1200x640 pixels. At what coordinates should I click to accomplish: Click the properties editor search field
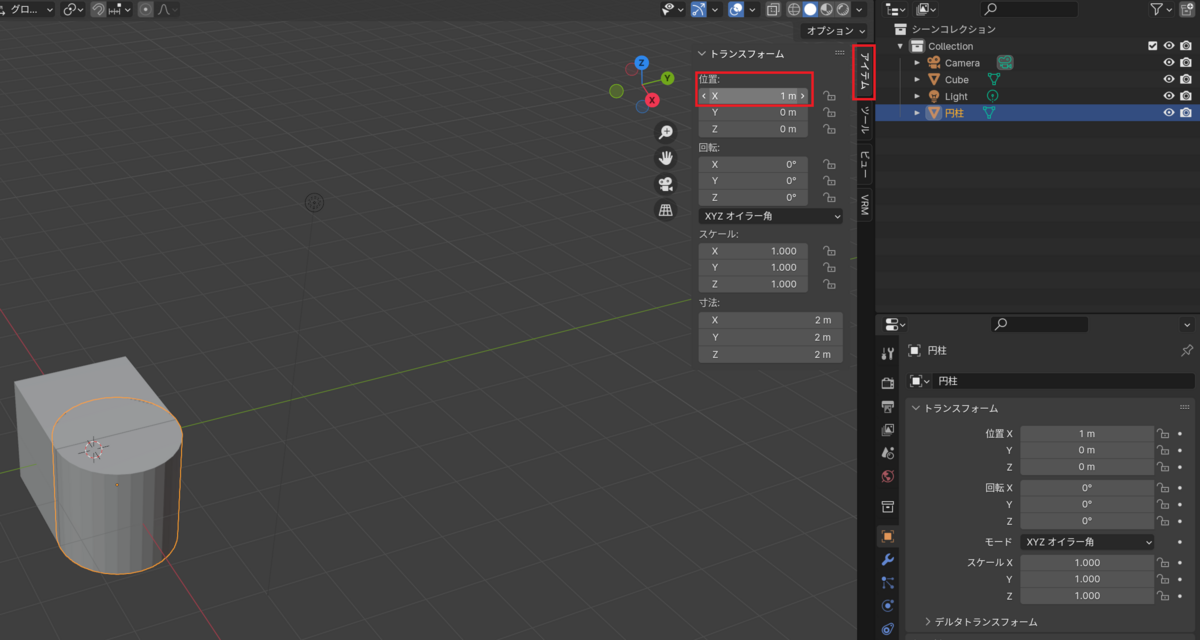click(1039, 325)
